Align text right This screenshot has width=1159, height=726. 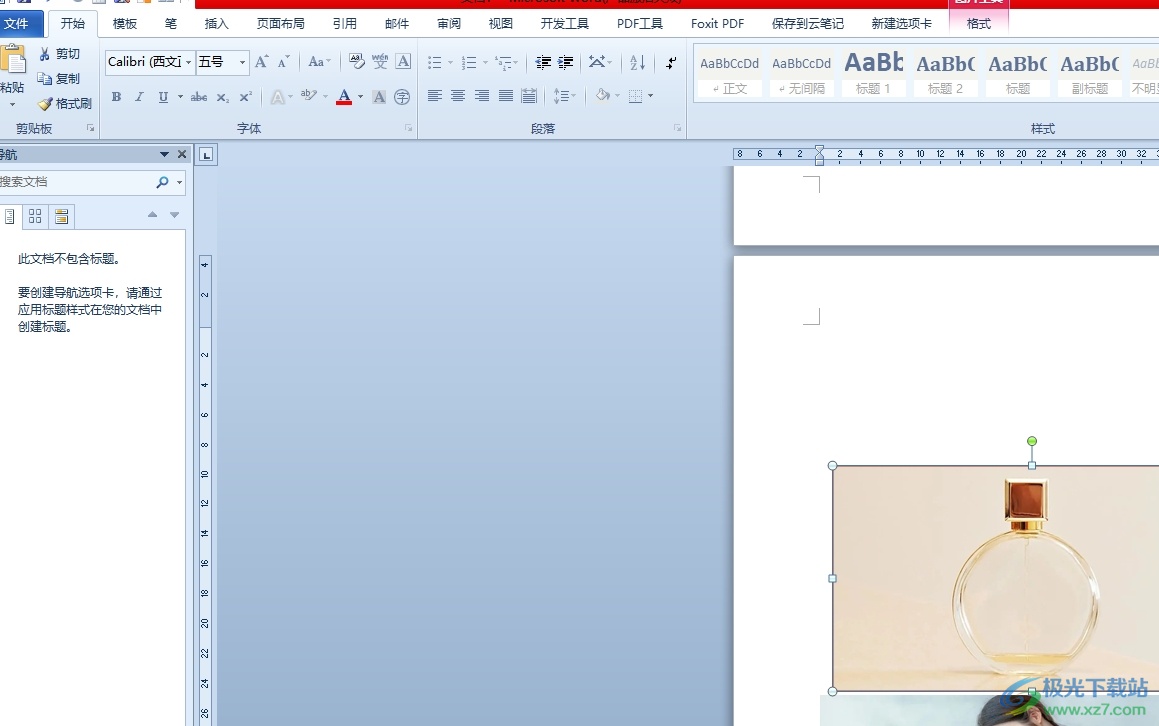coord(482,96)
